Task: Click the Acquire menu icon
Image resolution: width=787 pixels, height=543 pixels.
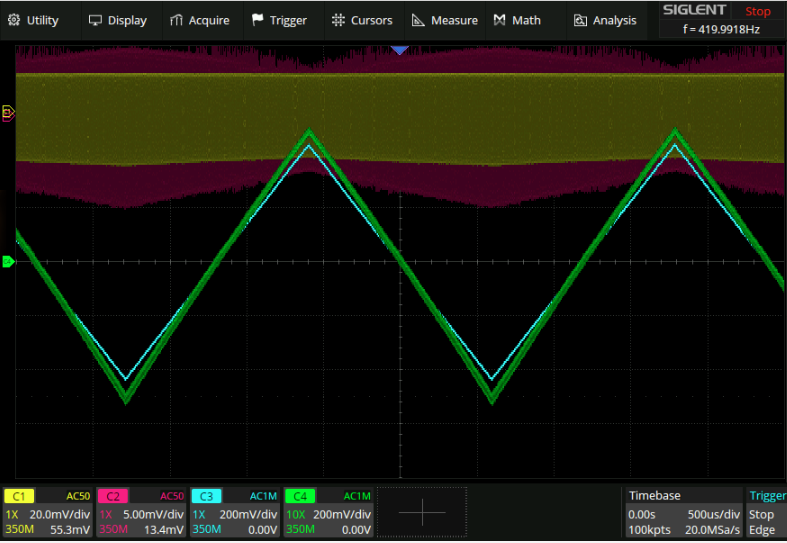Action: (177, 20)
